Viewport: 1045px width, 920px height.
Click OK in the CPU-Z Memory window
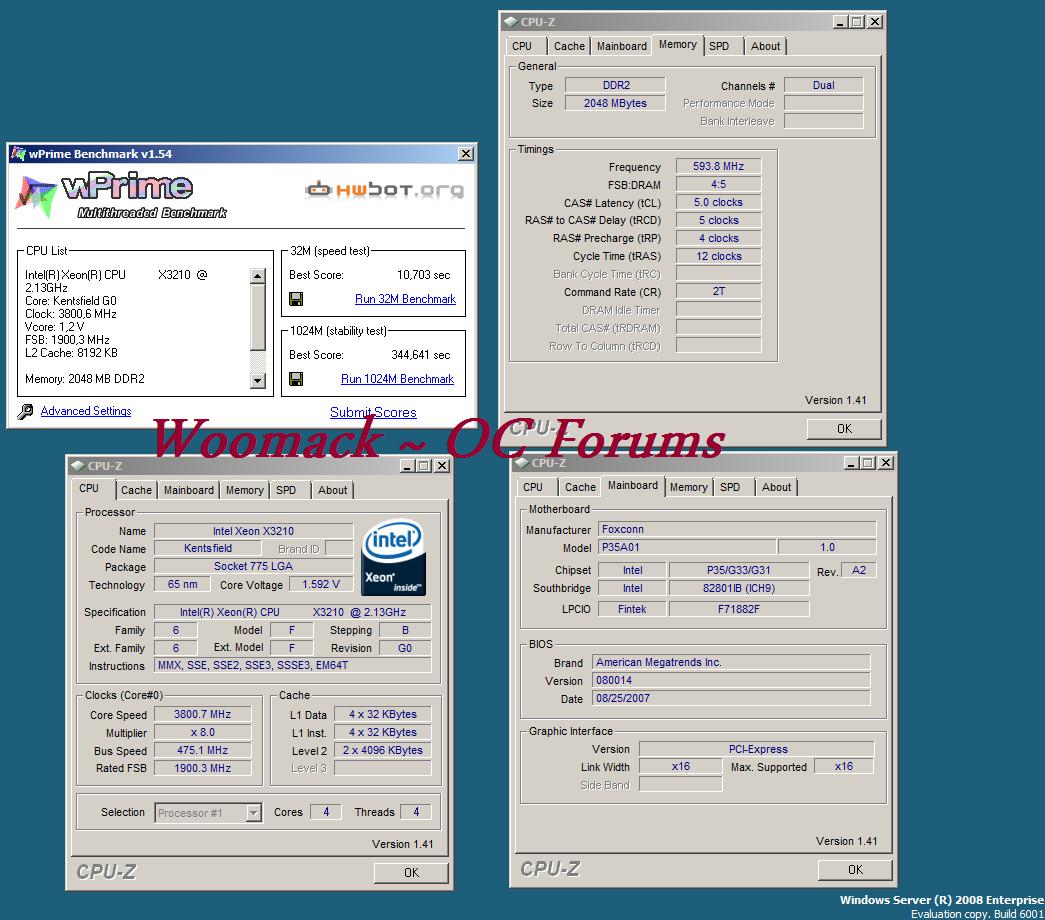[x=844, y=429]
